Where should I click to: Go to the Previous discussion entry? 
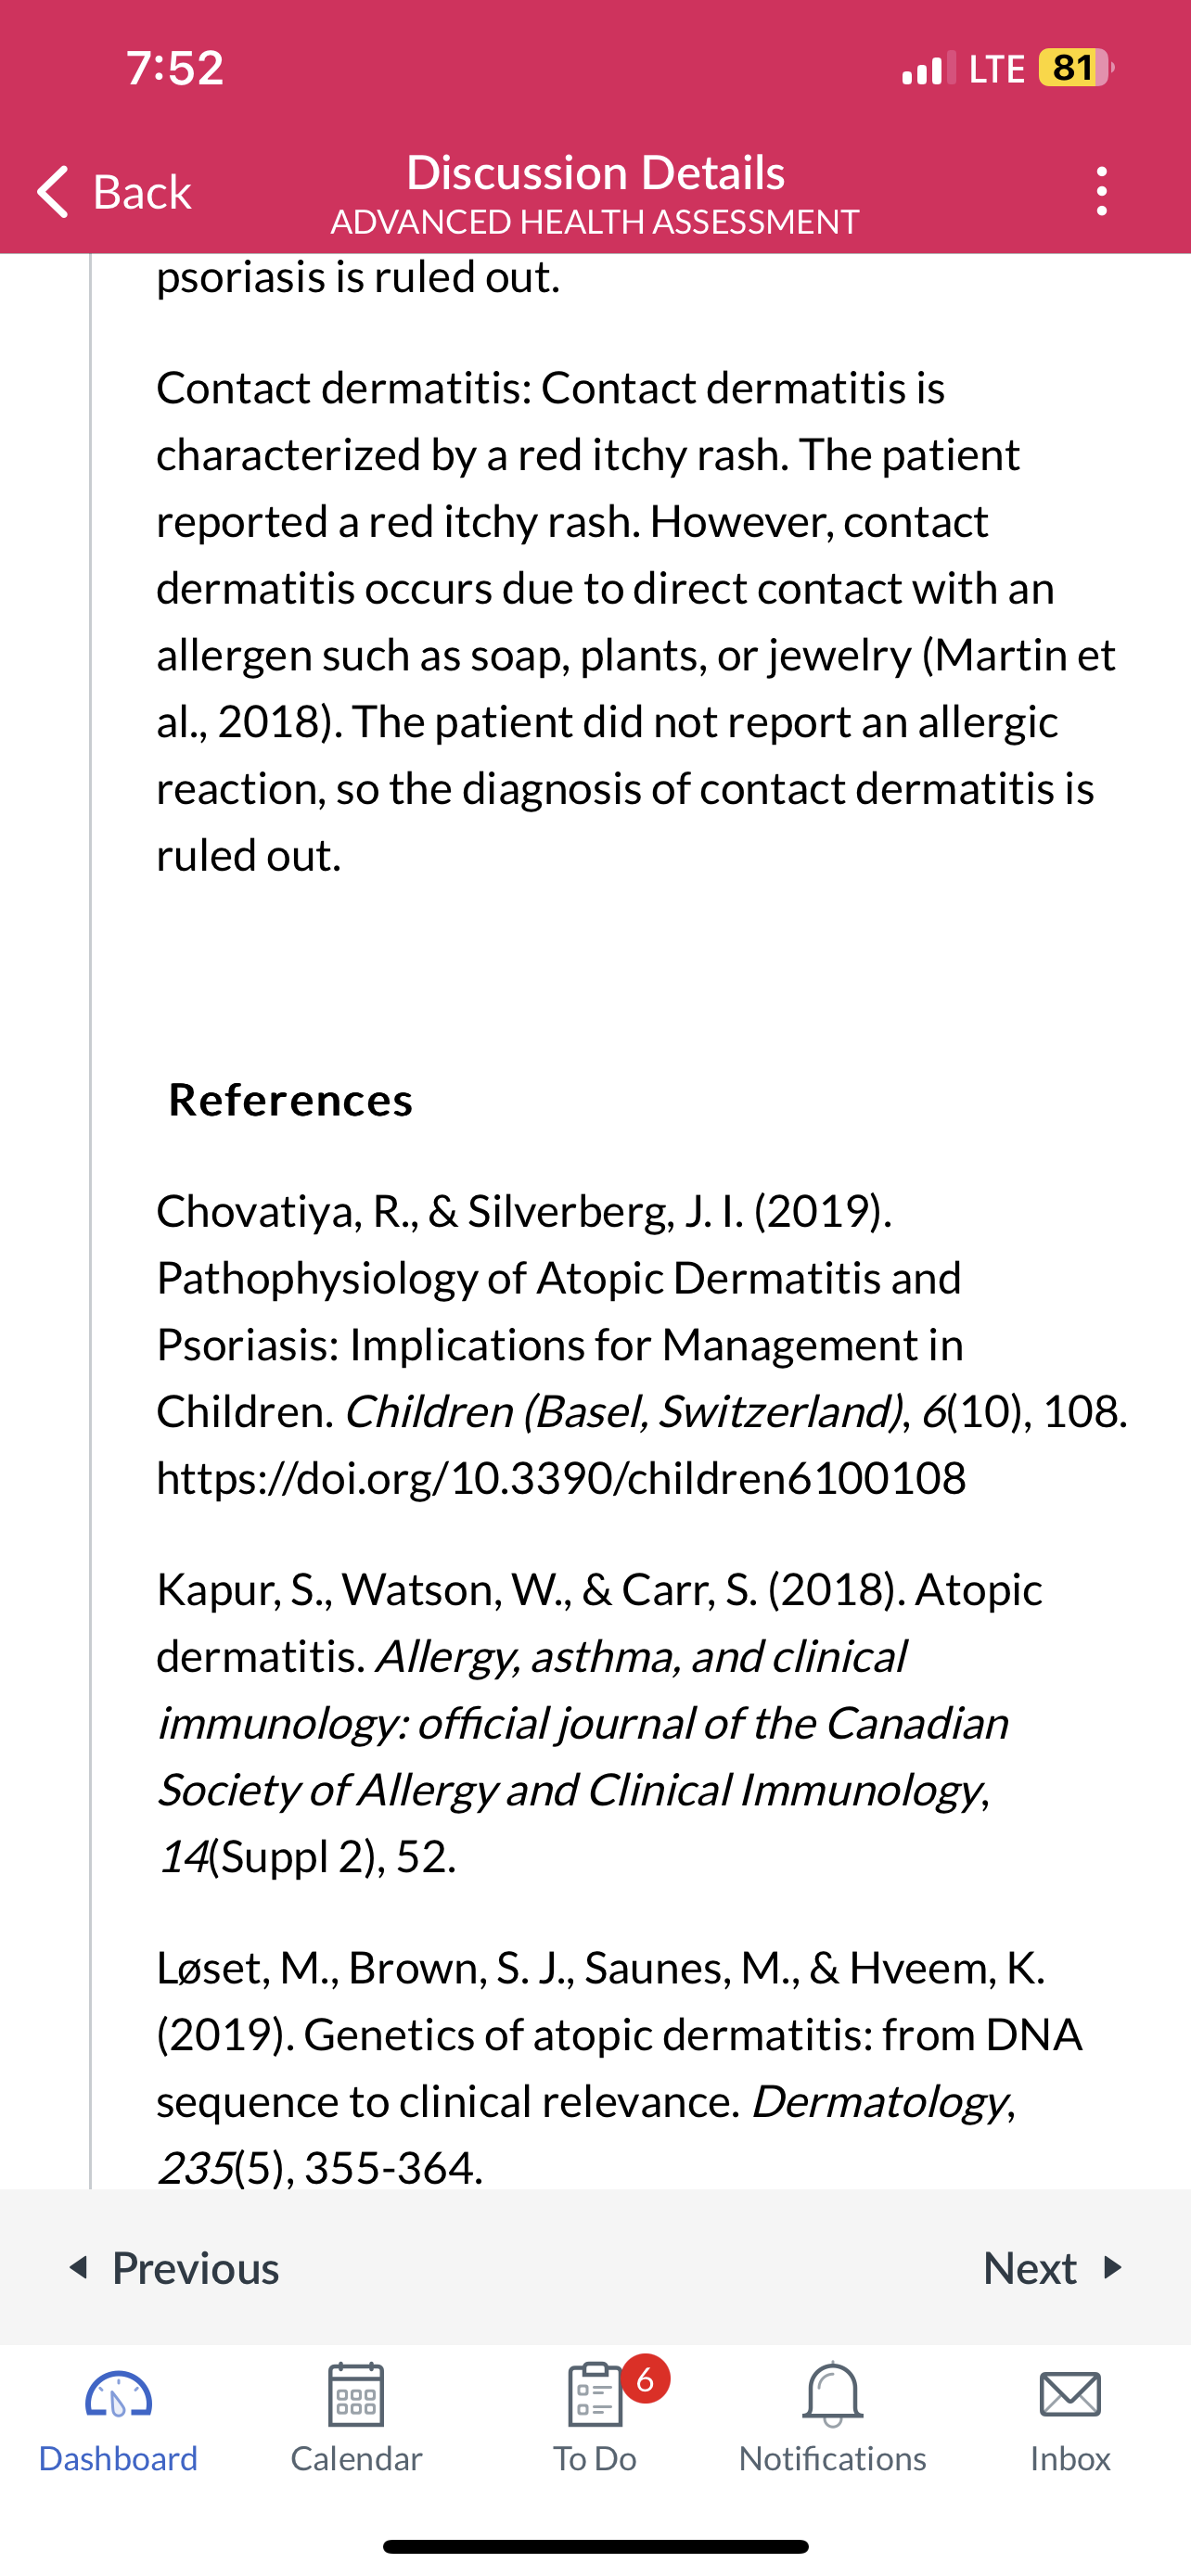pyautogui.click(x=174, y=2267)
